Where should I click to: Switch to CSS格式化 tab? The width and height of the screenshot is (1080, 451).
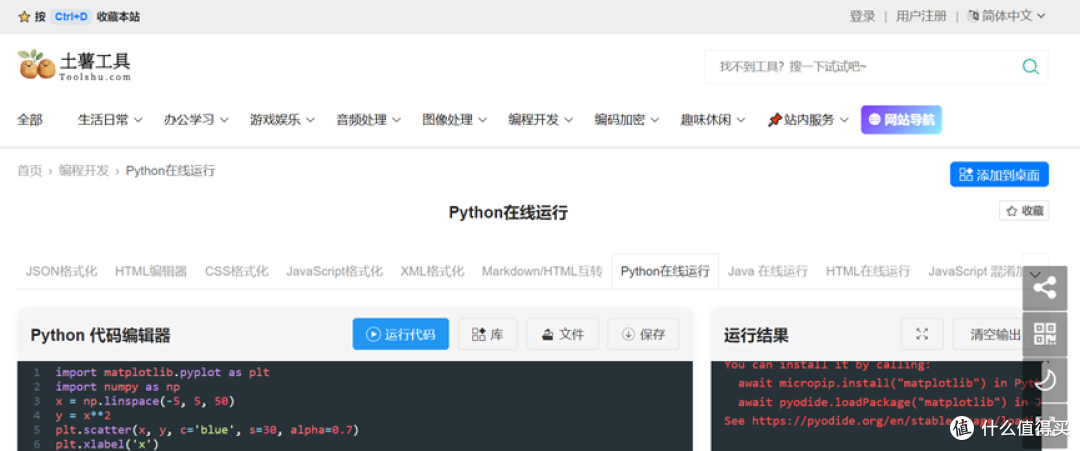pos(236,271)
